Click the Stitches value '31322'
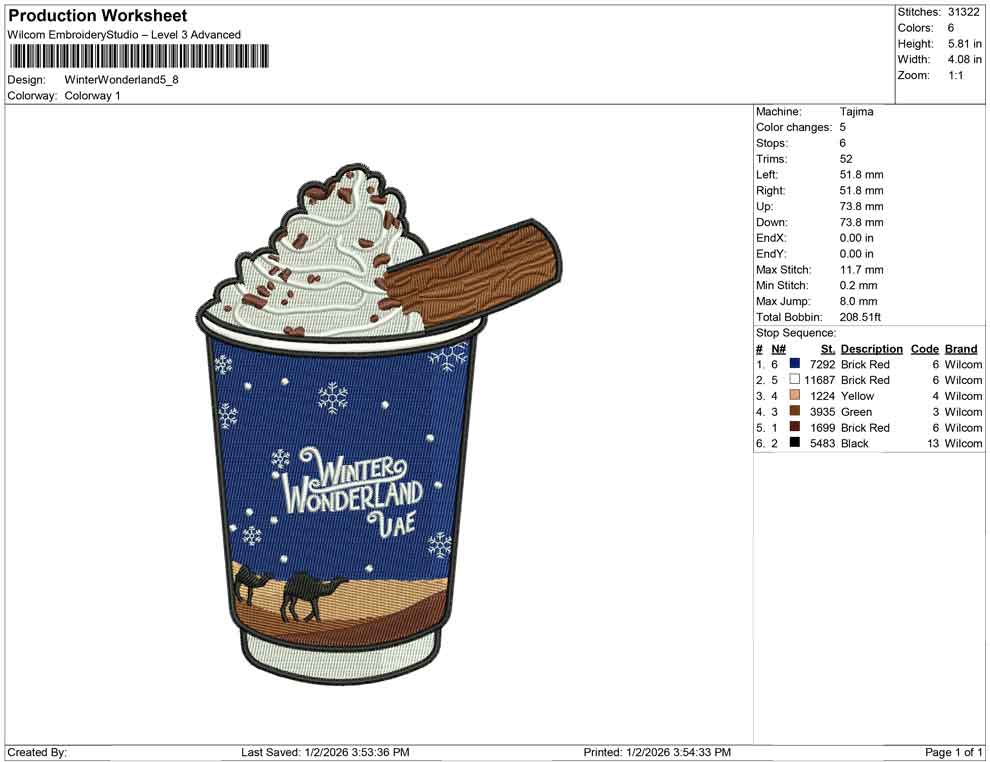Image resolution: width=990 pixels, height=762 pixels. [963, 12]
